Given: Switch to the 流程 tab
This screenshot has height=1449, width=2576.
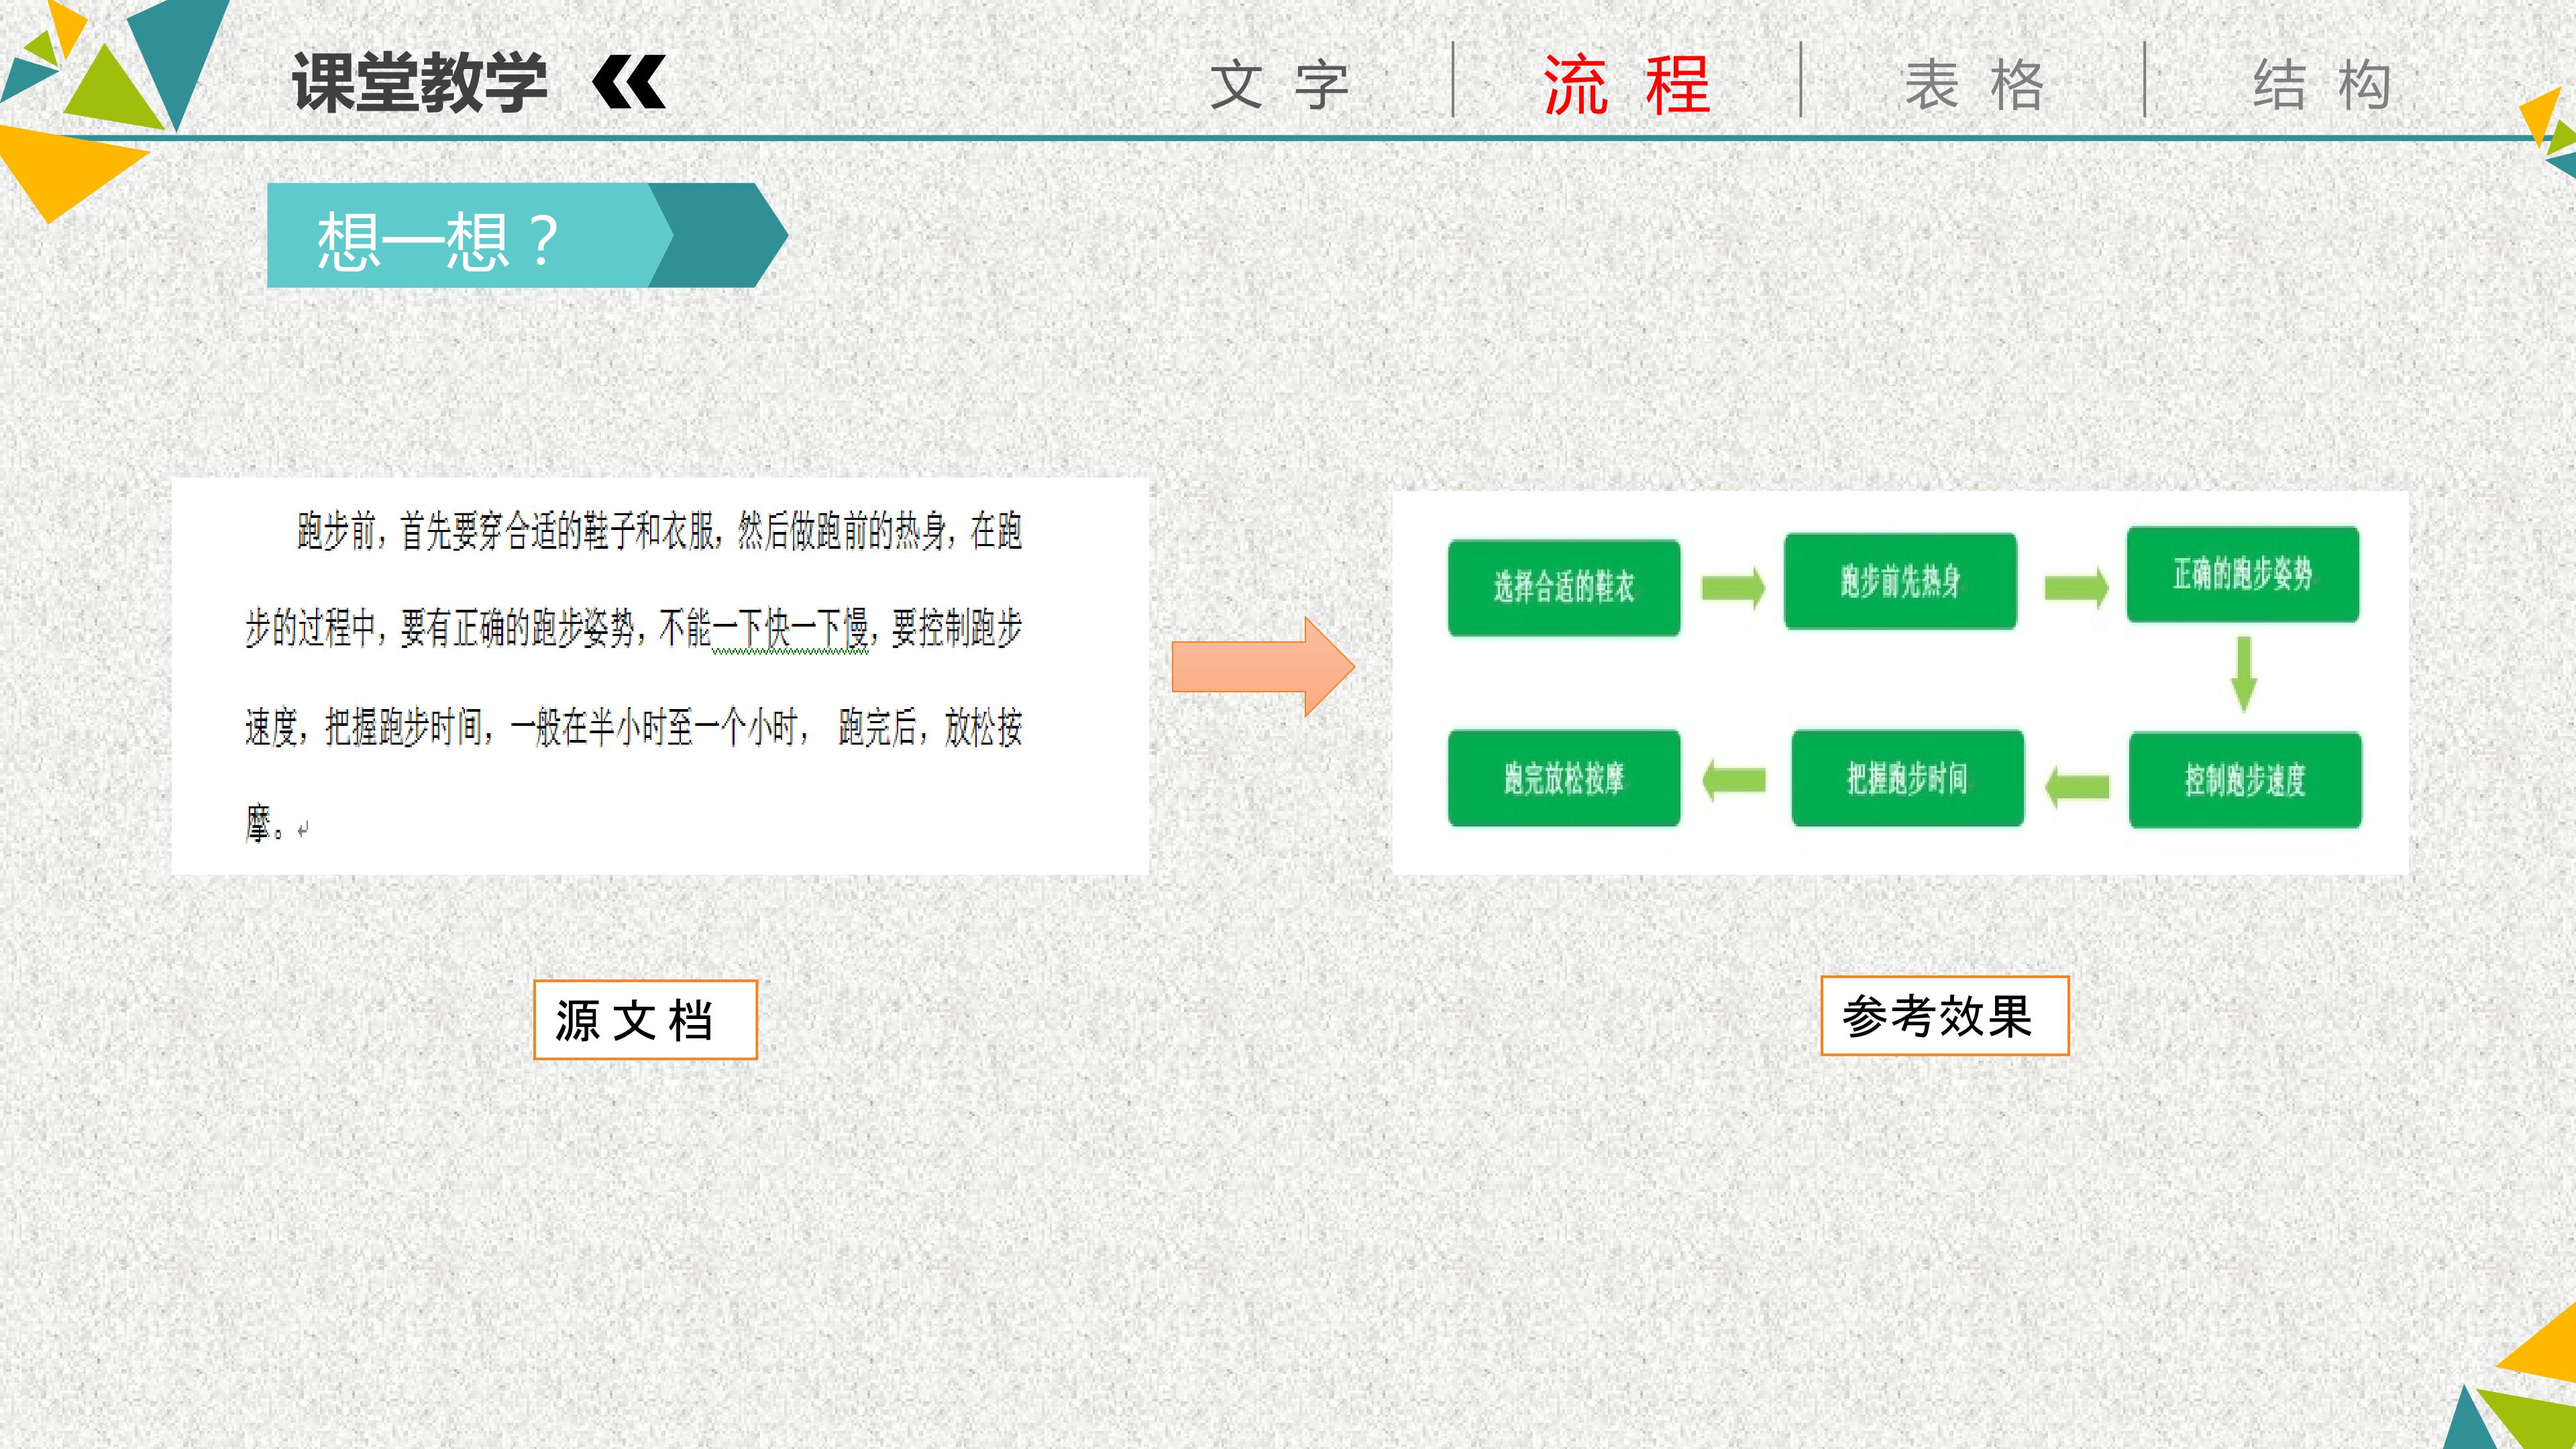Looking at the screenshot, I should coord(1626,85).
